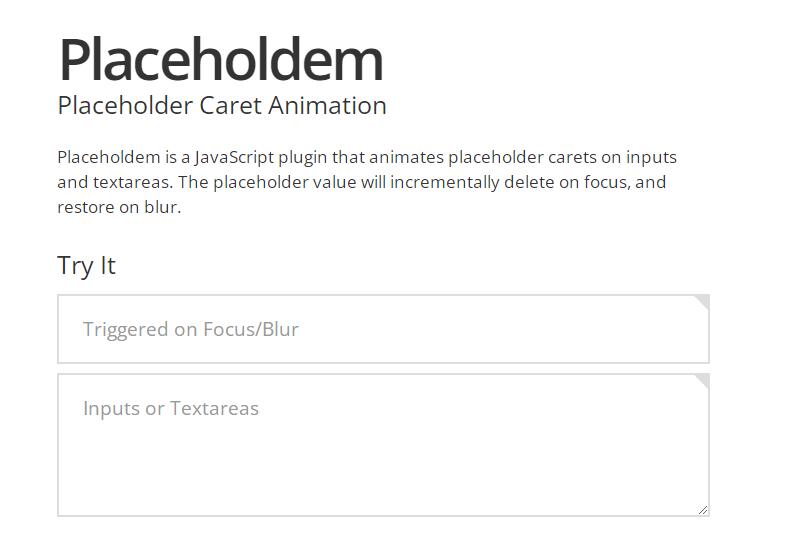Click the textarea resize grip handle
This screenshot has height=540, width=797.
(x=703, y=510)
